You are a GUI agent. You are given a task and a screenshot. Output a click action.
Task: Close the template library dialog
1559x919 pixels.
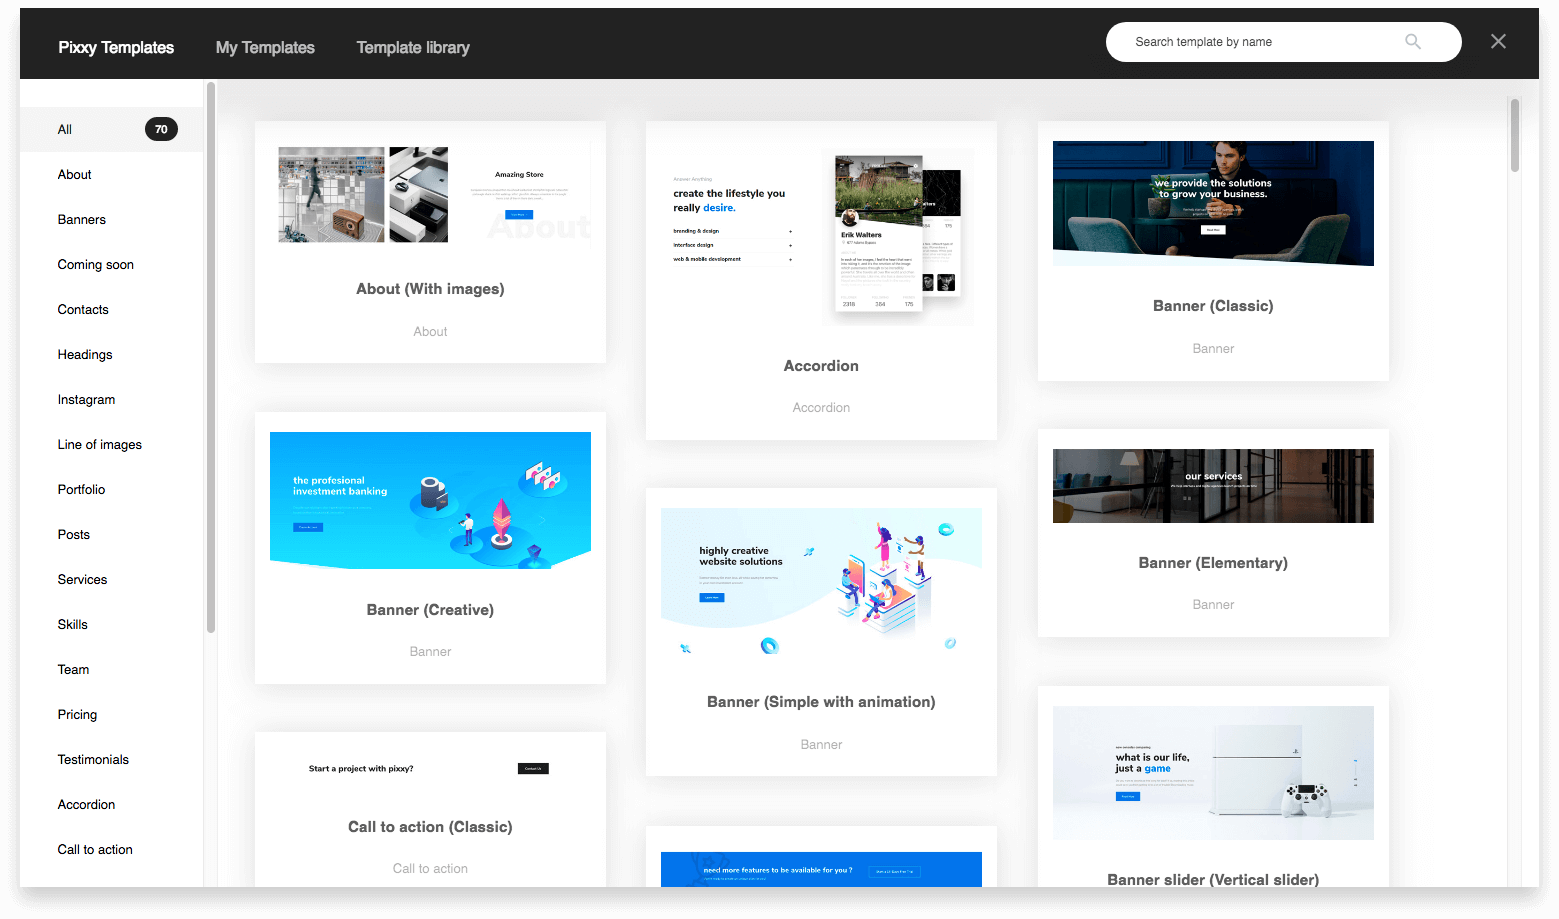click(x=1497, y=42)
